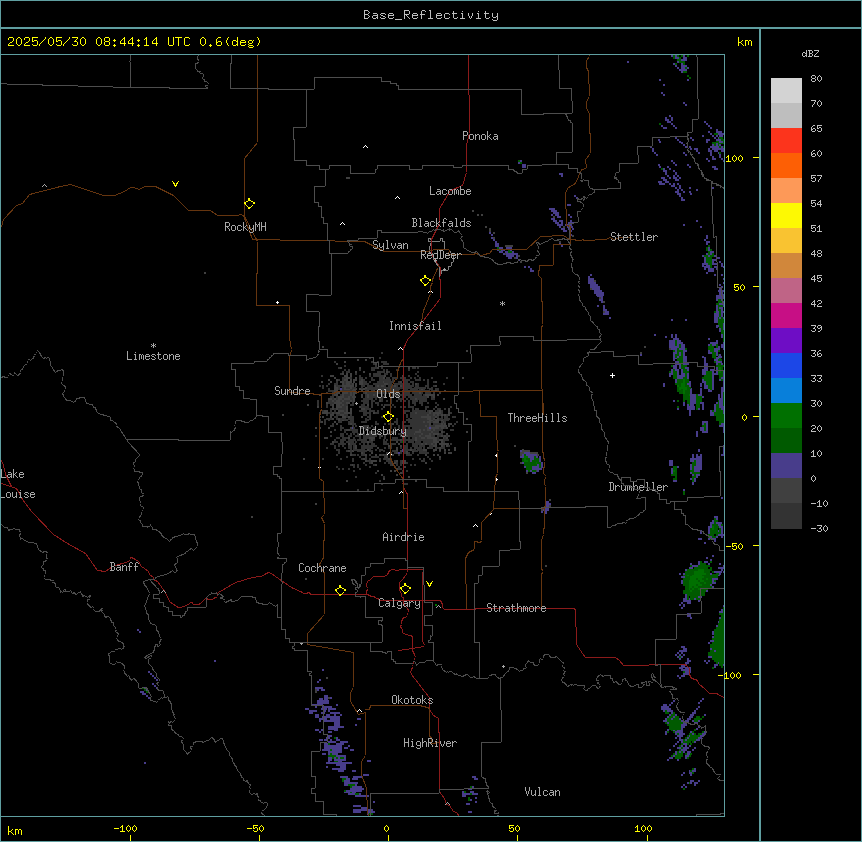
Task: Pick the dark orange 57-60 dBZ swatch
Action: (786, 165)
